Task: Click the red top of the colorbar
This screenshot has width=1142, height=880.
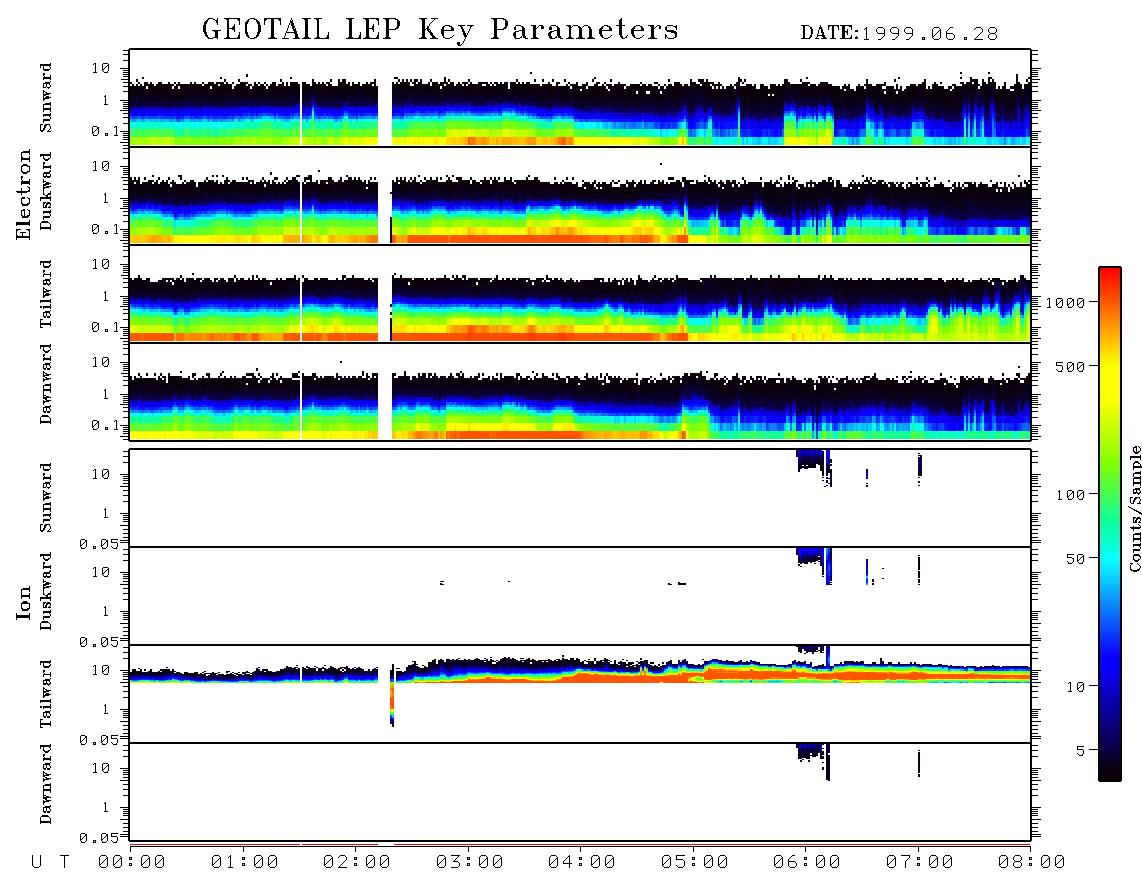Action: click(x=1110, y=277)
